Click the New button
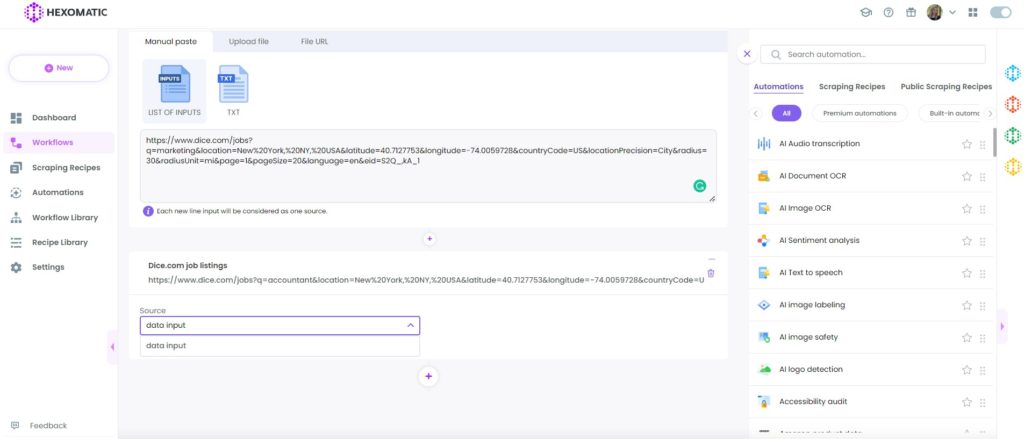Image resolution: width=1024 pixels, height=439 pixels. pos(59,68)
